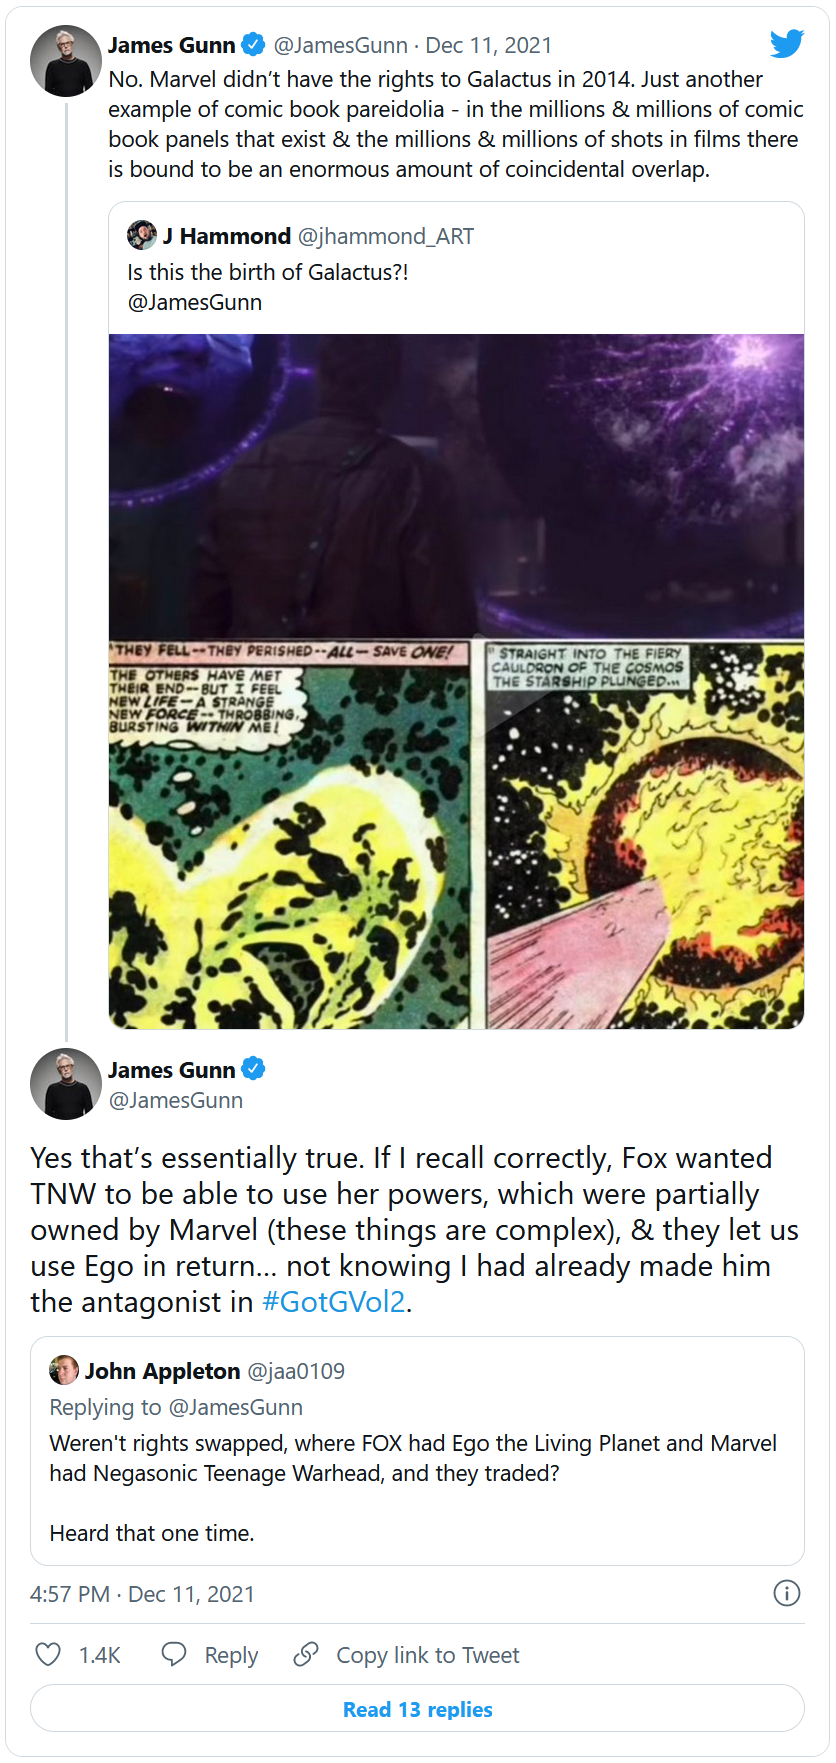The image size is (836, 1763).
Task: Click the reply speech bubble icon
Action: tap(174, 1654)
